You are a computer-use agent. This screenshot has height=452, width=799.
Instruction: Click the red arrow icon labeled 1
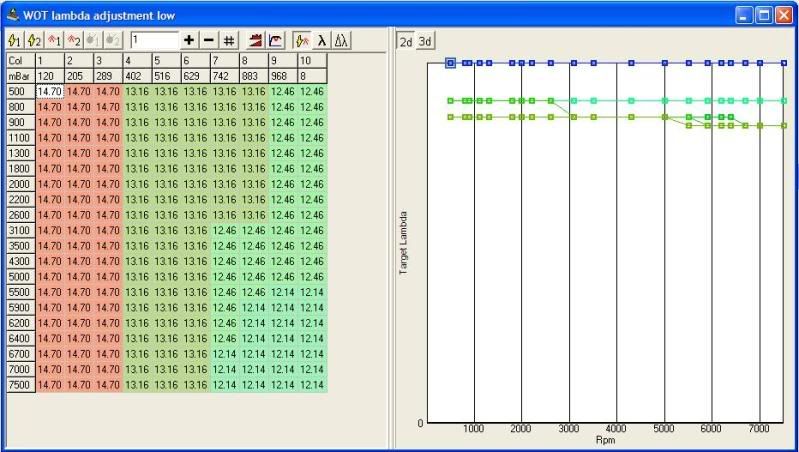click(54, 40)
